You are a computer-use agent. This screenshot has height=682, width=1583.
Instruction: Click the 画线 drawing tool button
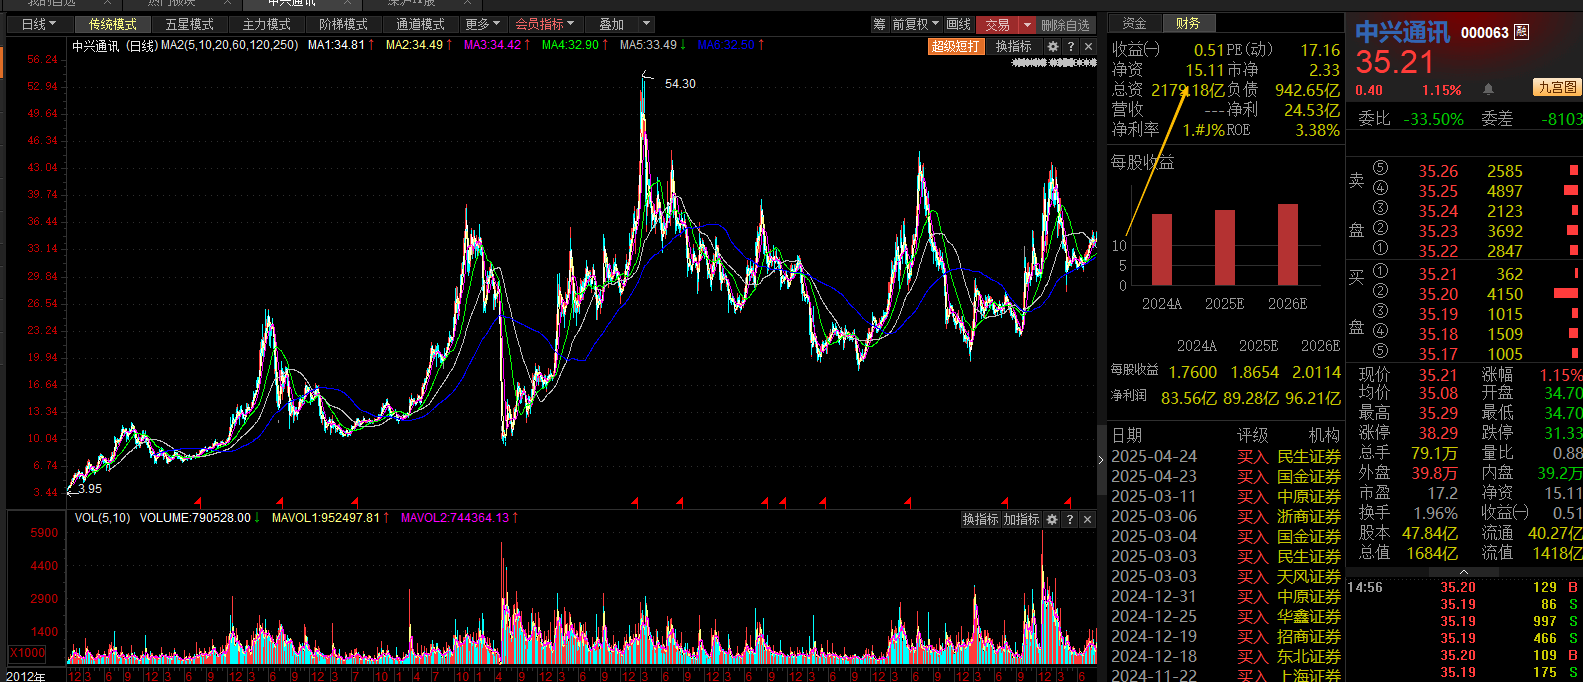pos(958,24)
